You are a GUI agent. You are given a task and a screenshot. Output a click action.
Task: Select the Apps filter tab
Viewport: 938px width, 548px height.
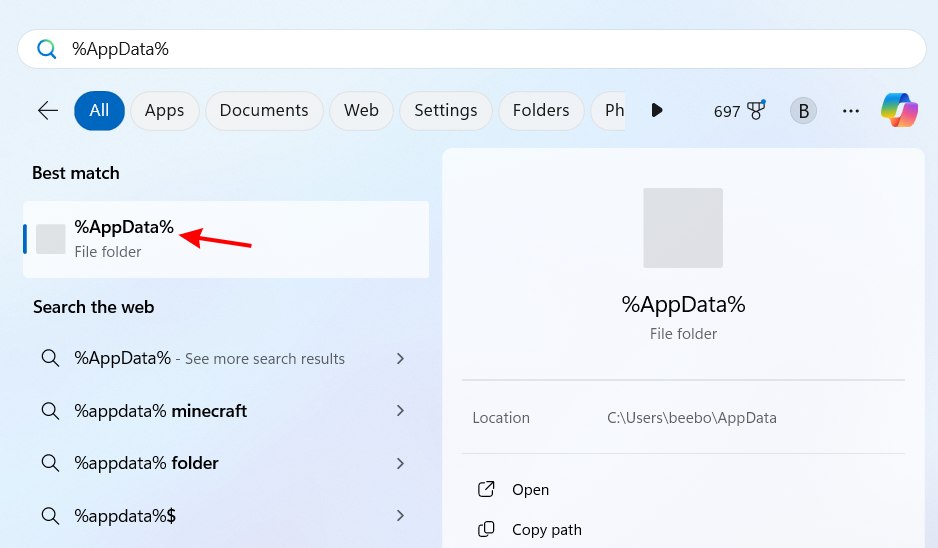coord(164,110)
